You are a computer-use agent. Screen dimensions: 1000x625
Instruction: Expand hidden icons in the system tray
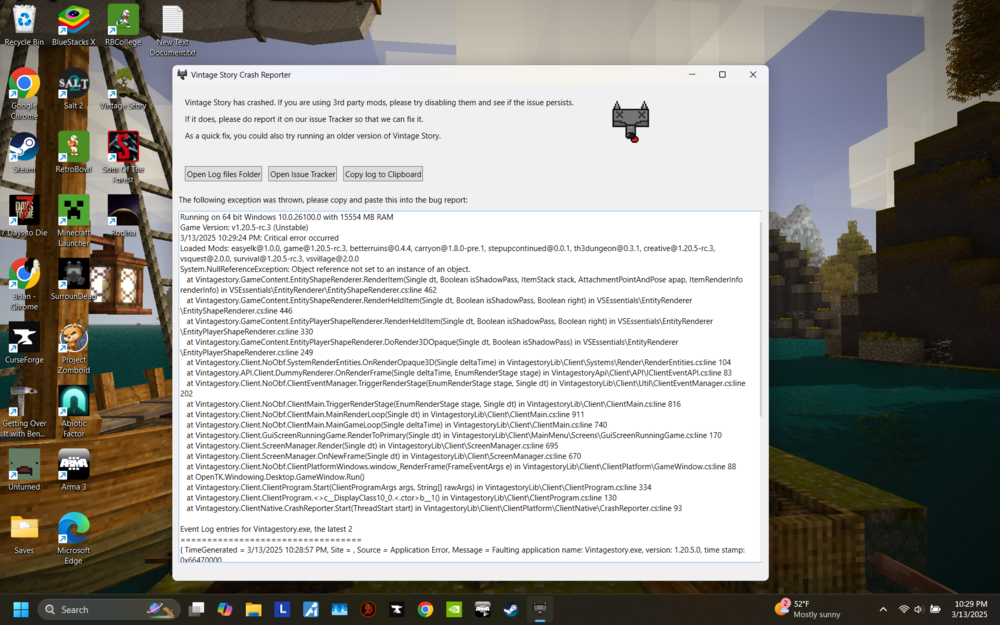(x=884, y=608)
